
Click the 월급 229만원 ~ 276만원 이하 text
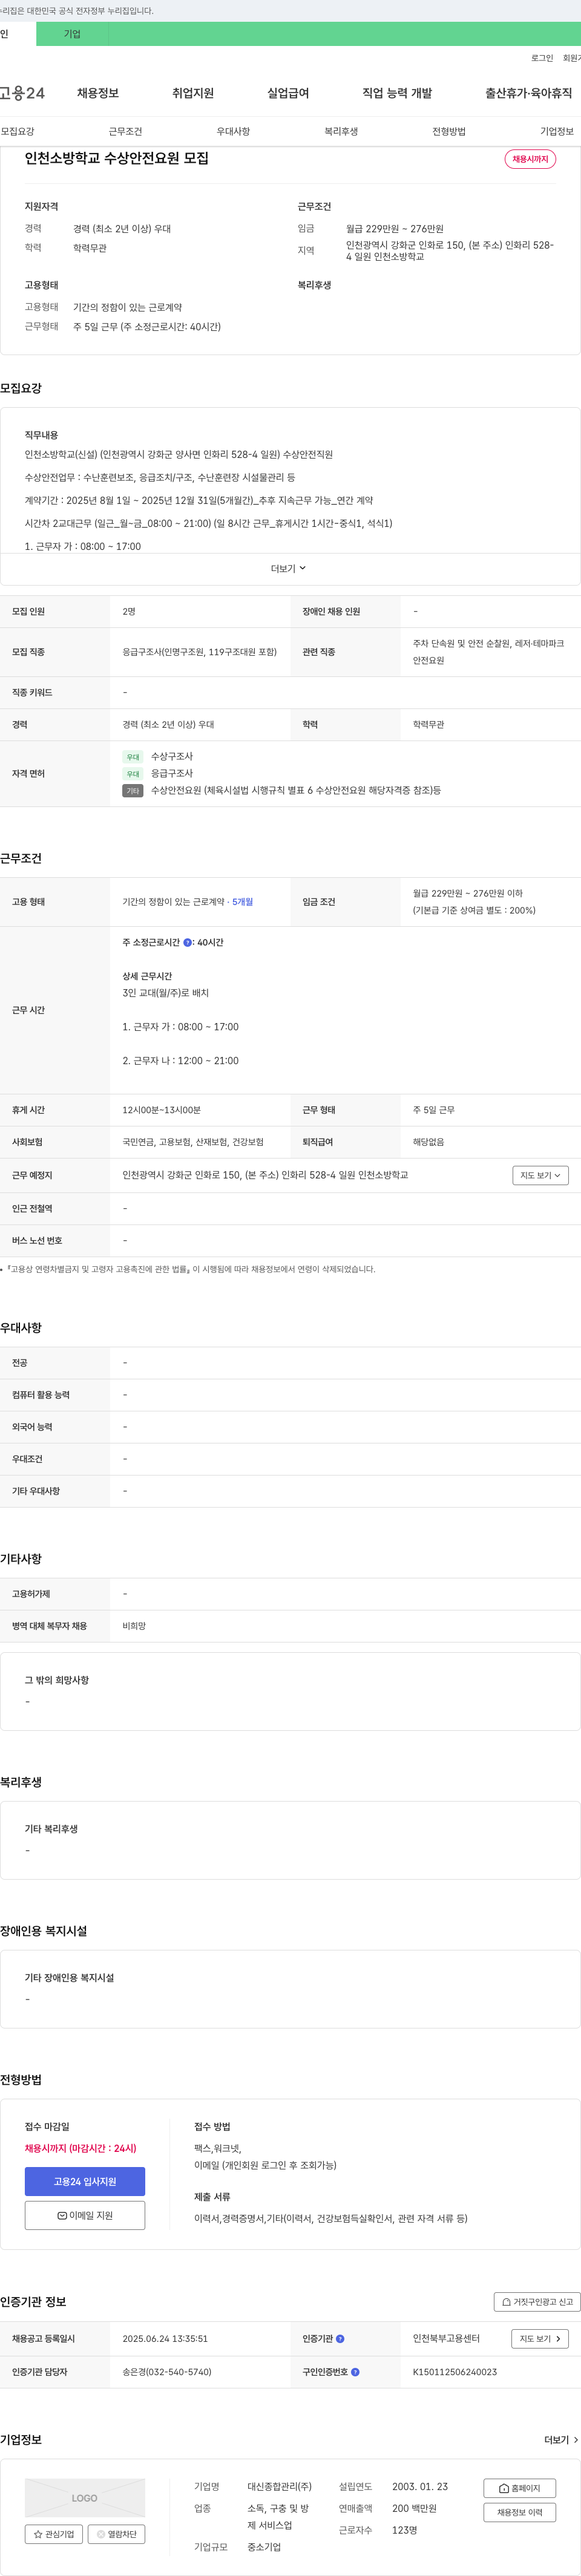click(468, 893)
